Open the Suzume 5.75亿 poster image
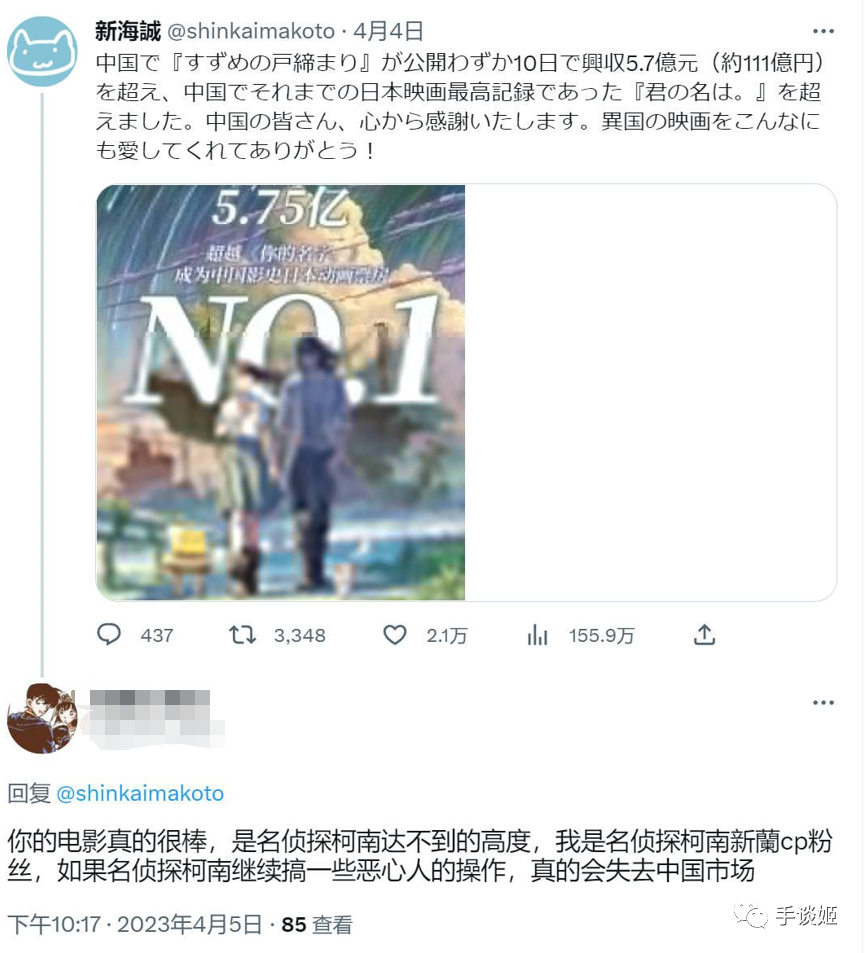This screenshot has width=865, height=953. [x=281, y=393]
